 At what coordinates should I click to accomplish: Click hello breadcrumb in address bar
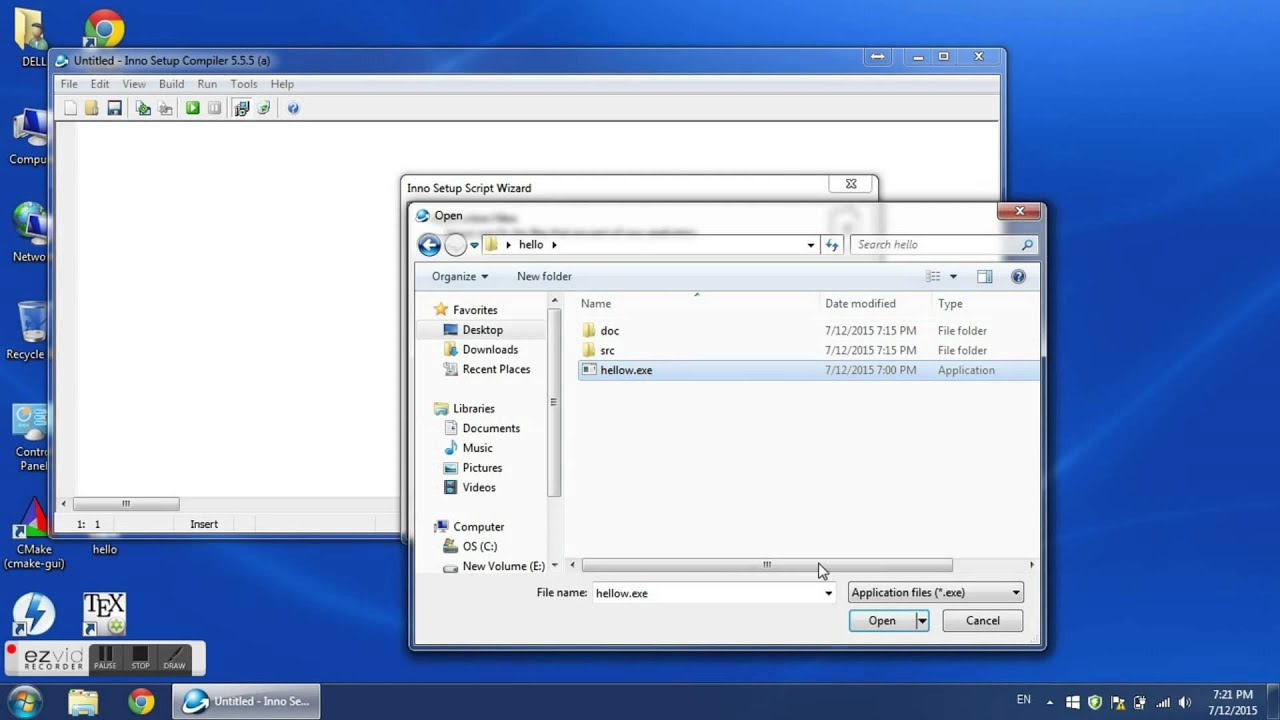(x=531, y=244)
